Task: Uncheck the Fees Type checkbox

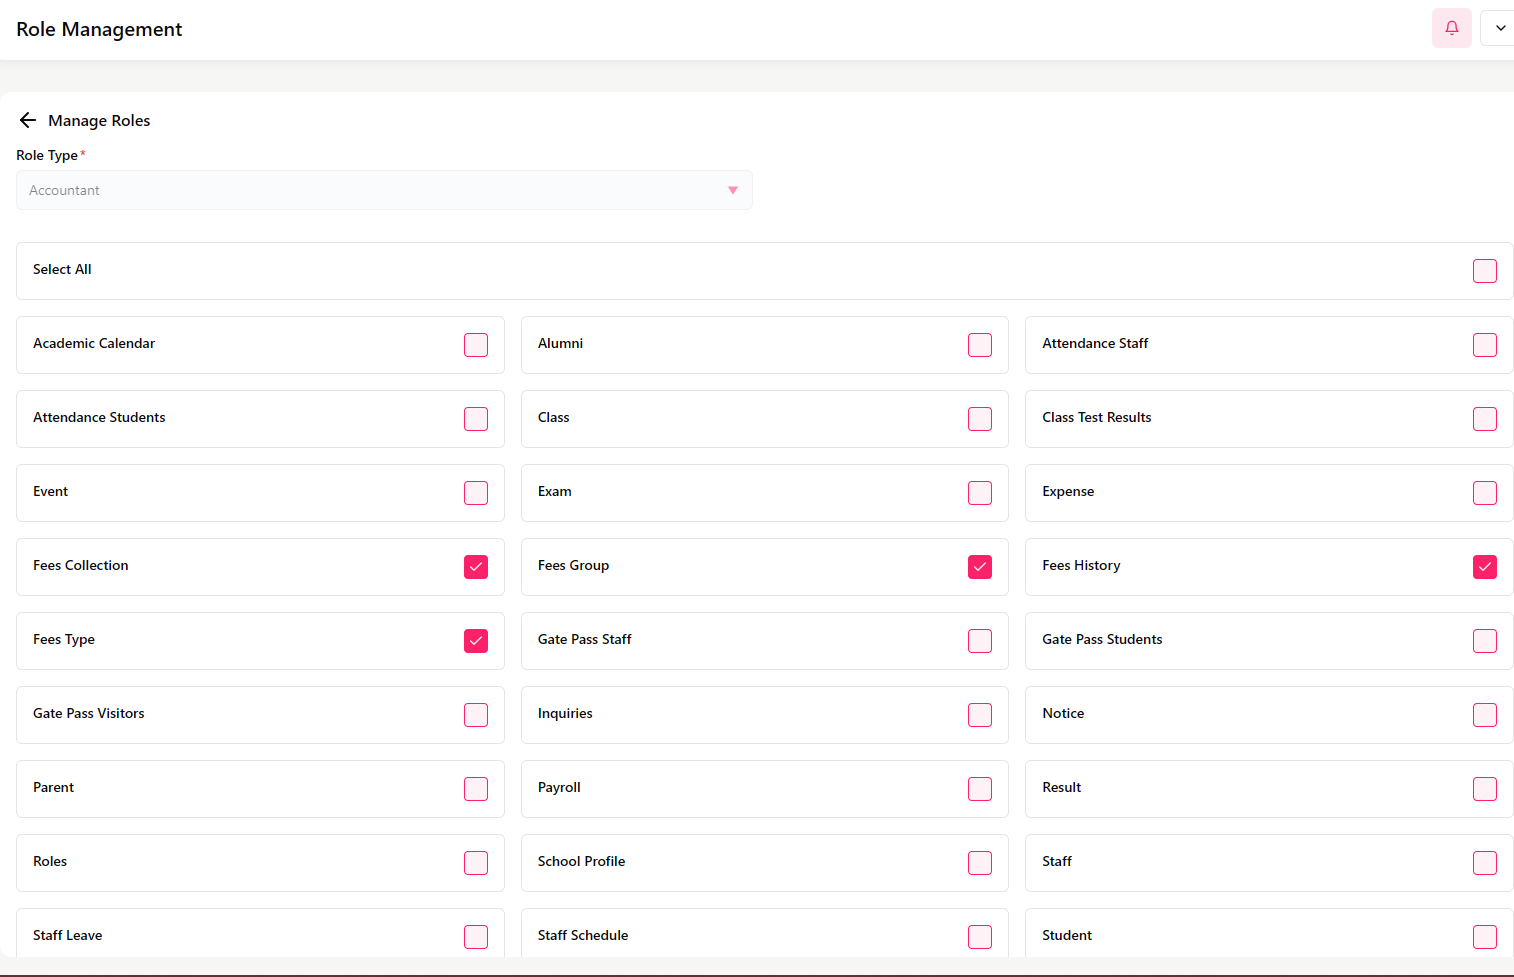Action: (476, 641)
